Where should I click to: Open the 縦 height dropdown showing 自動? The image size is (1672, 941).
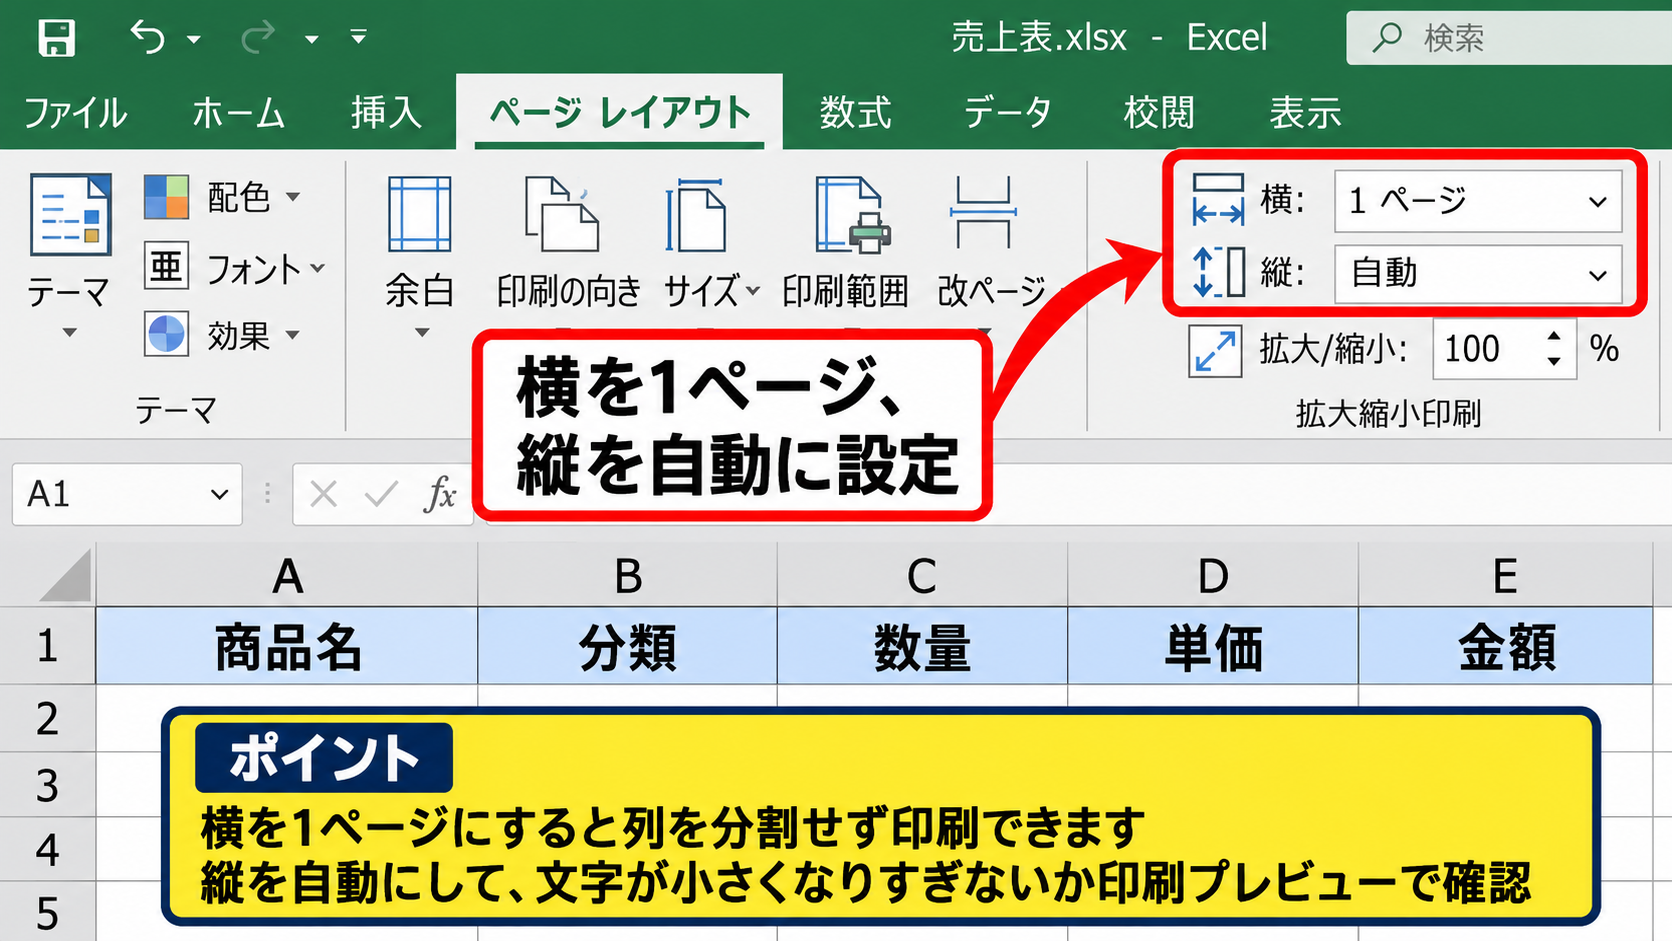(x=1478, y=273)
